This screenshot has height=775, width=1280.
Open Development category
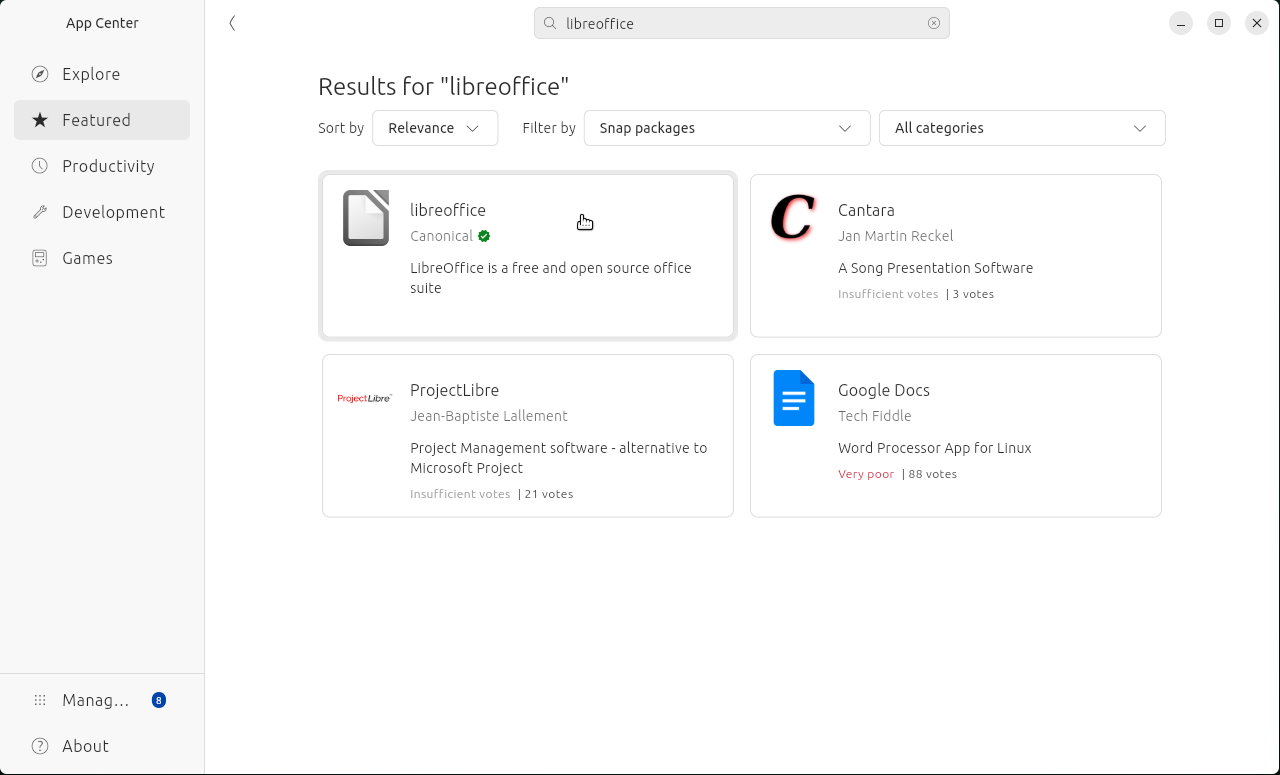pos(102,212)
